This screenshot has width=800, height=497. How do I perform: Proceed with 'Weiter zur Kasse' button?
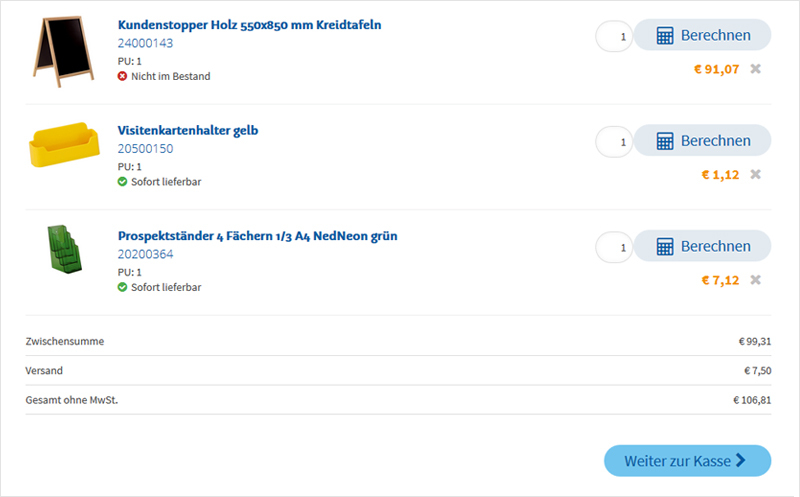[x=687, y=461]
